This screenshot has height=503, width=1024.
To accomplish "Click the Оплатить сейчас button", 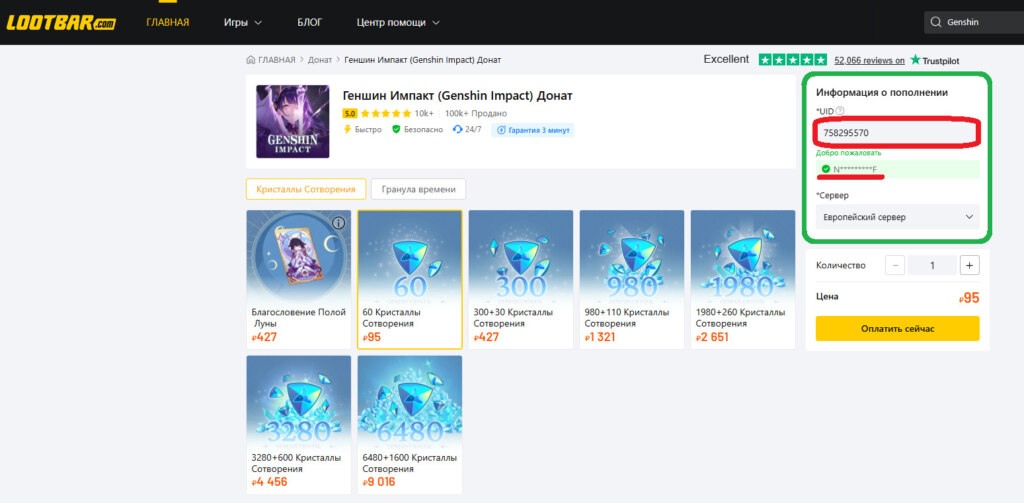I will tap(897, 329).
